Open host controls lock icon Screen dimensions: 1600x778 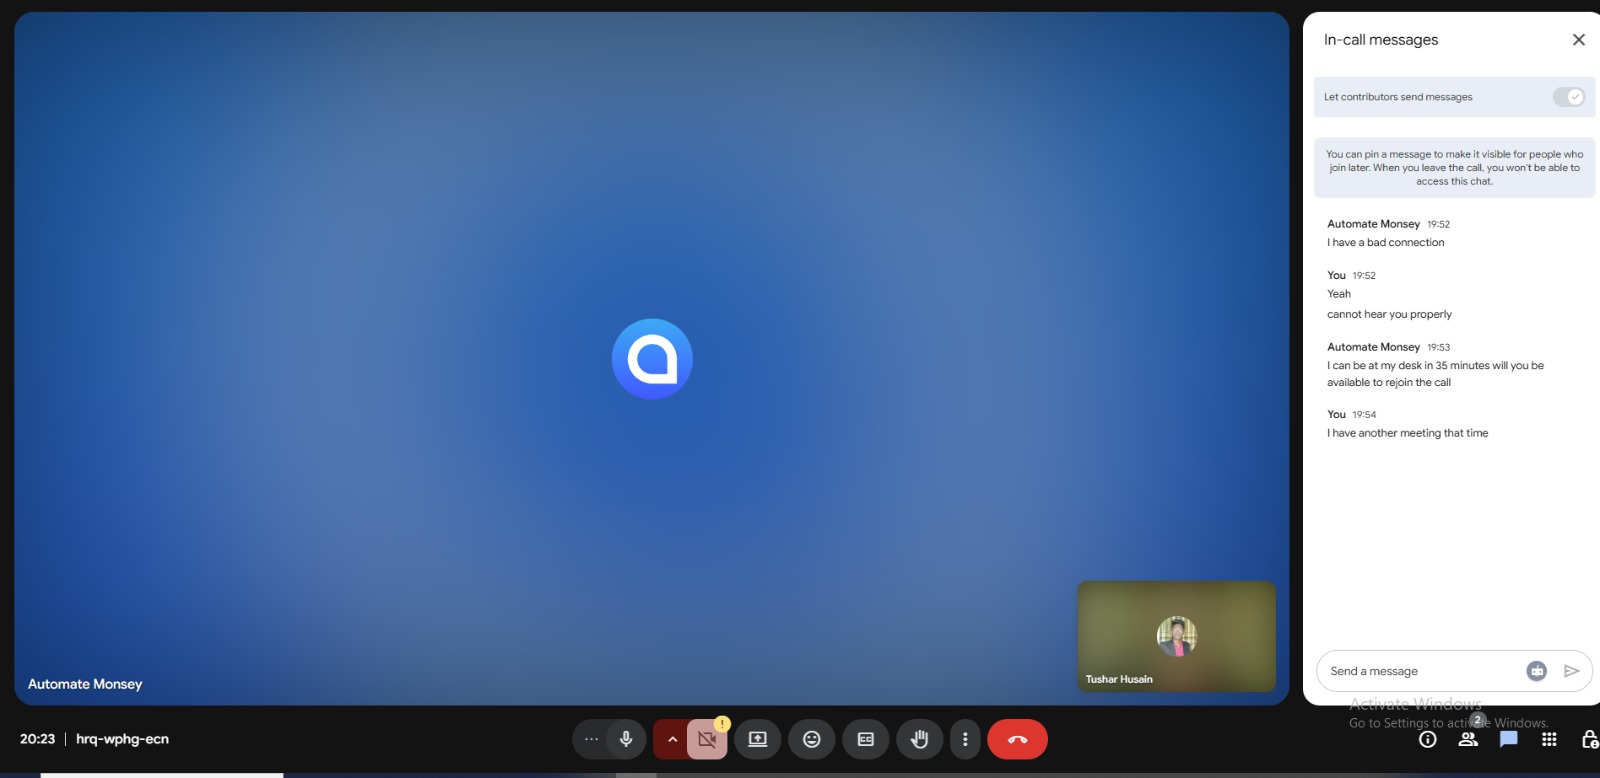(1589, 739)
